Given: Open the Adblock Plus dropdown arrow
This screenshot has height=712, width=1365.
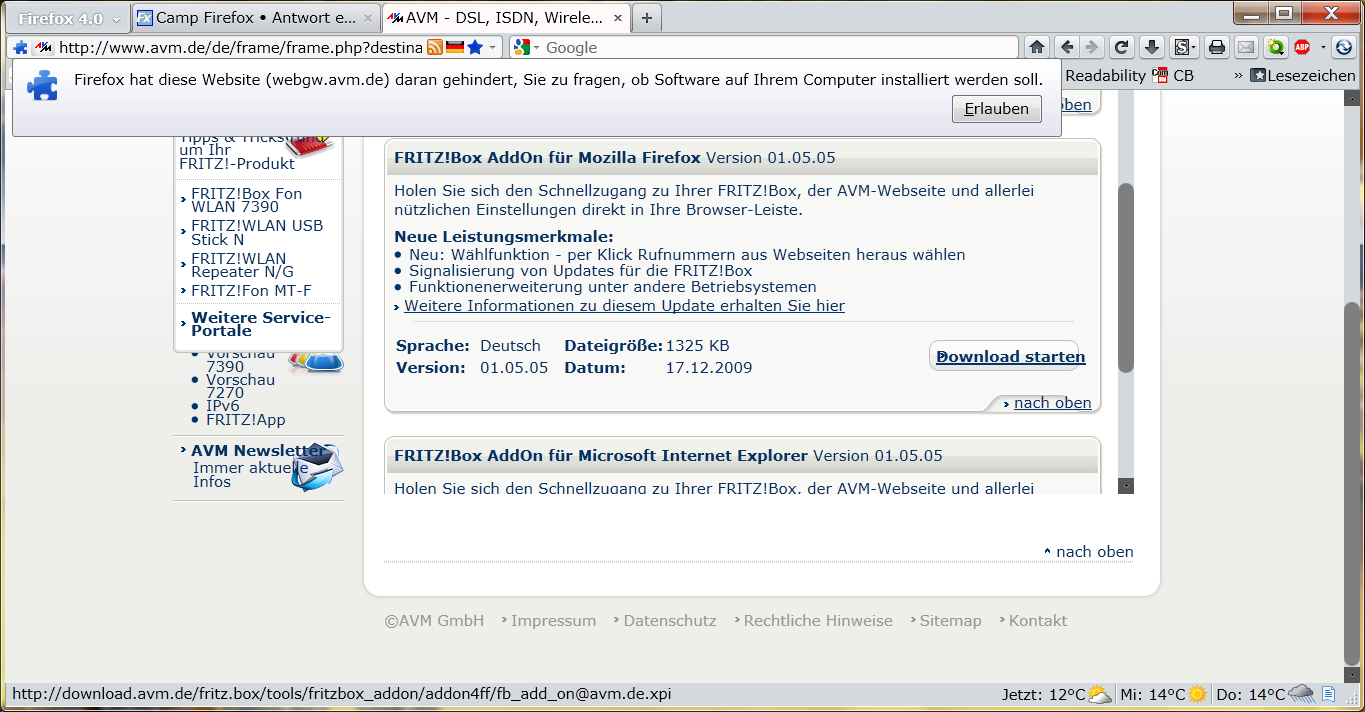Looking at the screenshot, I should pyautogui.click(x=1323, y=47).
